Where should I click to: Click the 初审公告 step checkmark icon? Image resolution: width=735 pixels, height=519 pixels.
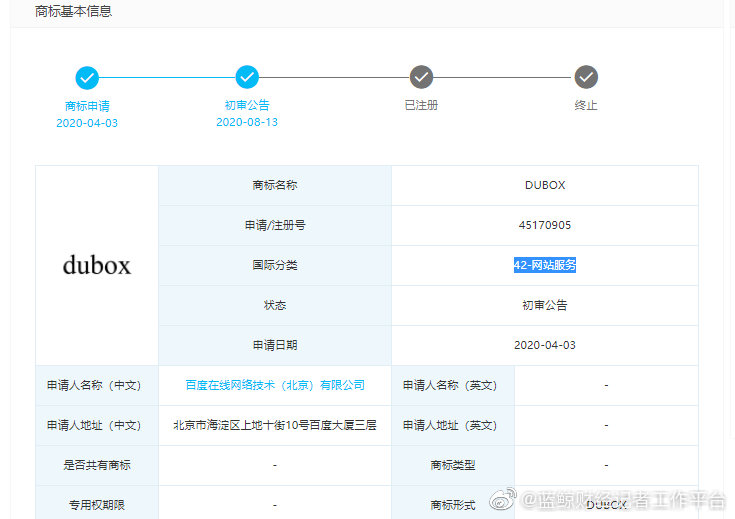coord(247,77)
